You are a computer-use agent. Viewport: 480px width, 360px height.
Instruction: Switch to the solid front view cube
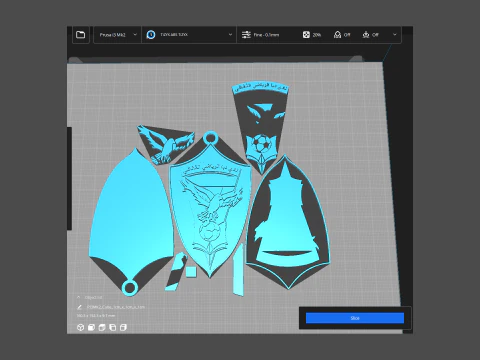point(91,327)
